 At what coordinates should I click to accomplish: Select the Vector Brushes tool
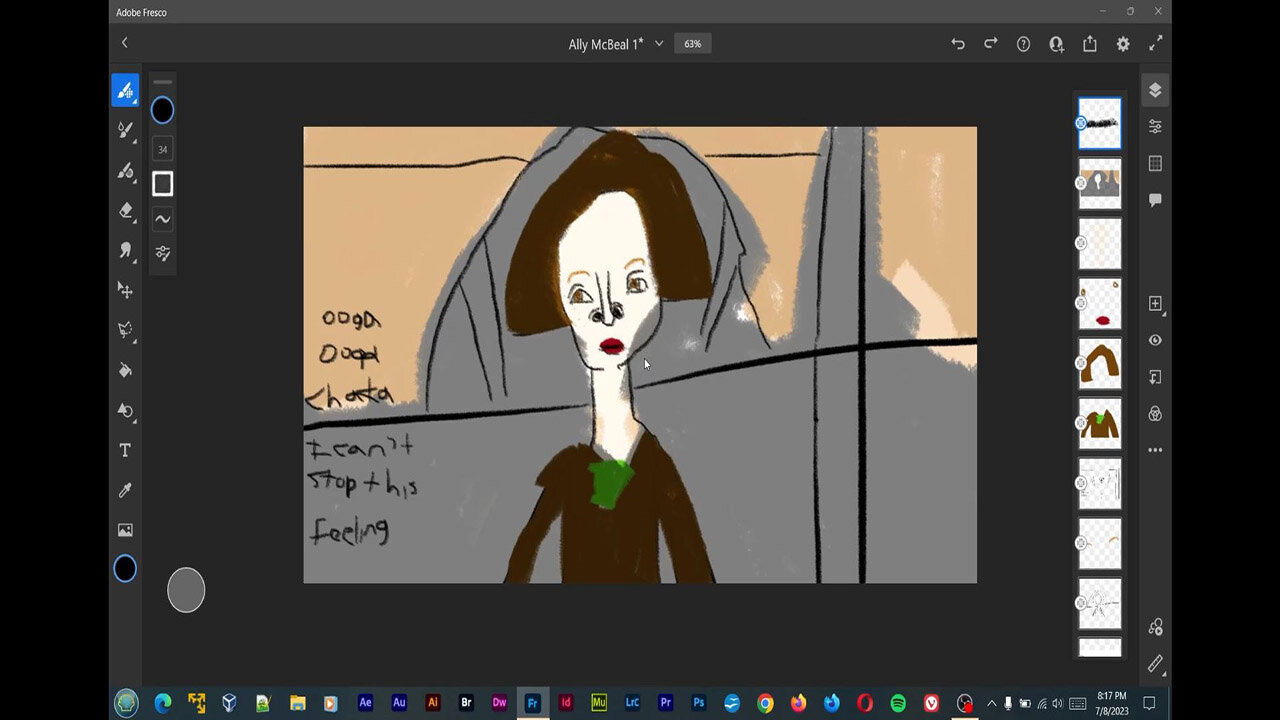125,171
